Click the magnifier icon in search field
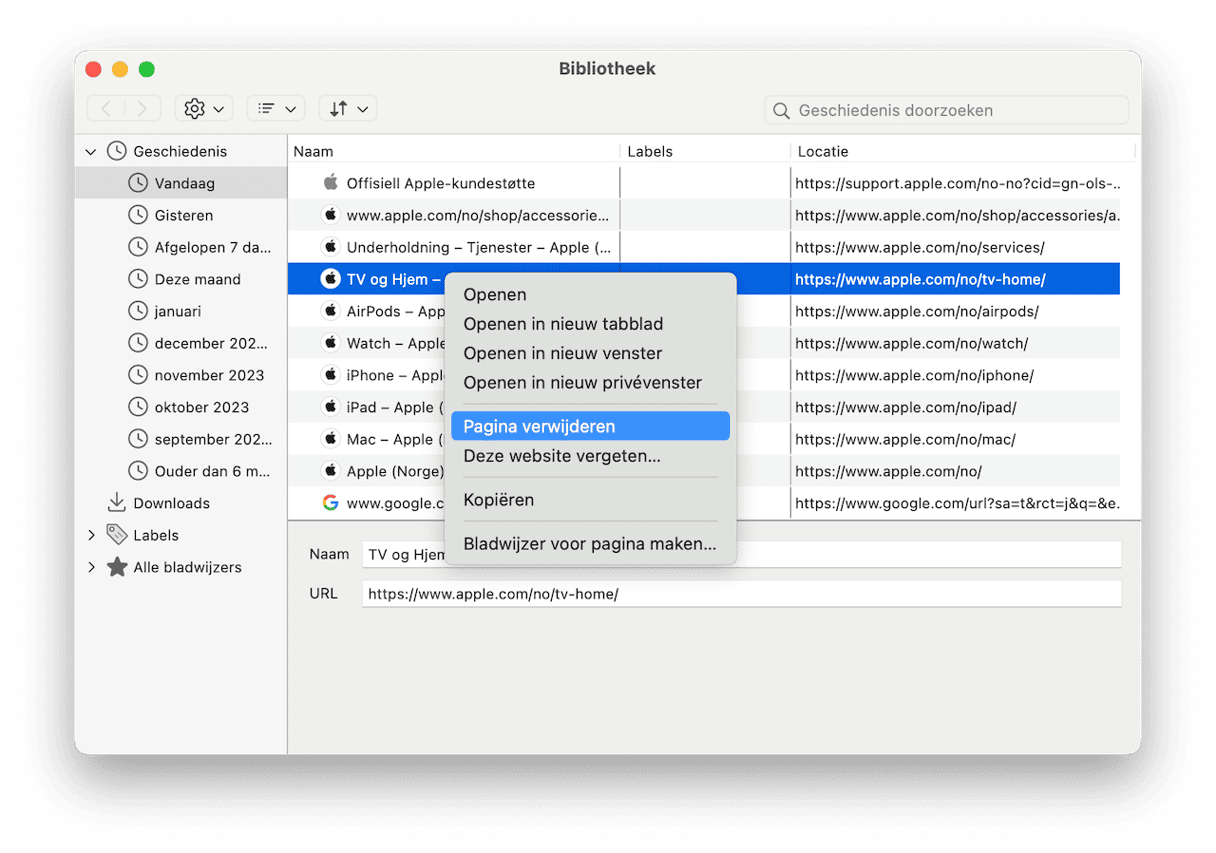The width and height of the screenshot is (1216, 853). (x=782, y=111)
